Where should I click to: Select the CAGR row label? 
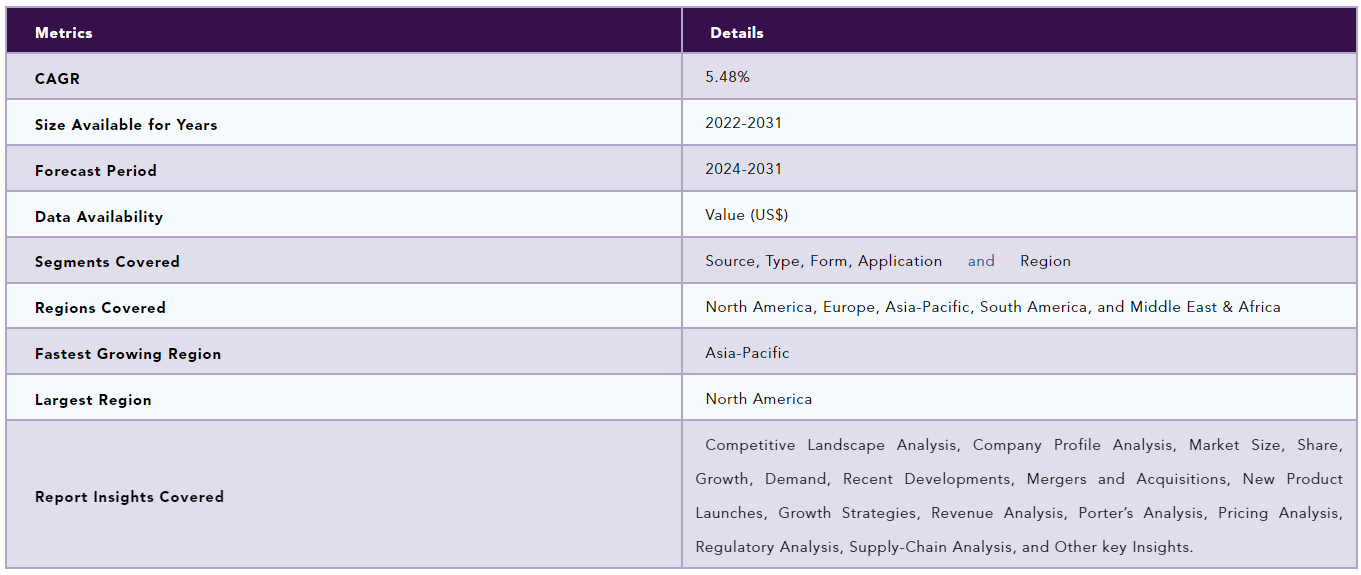(57, 79)
